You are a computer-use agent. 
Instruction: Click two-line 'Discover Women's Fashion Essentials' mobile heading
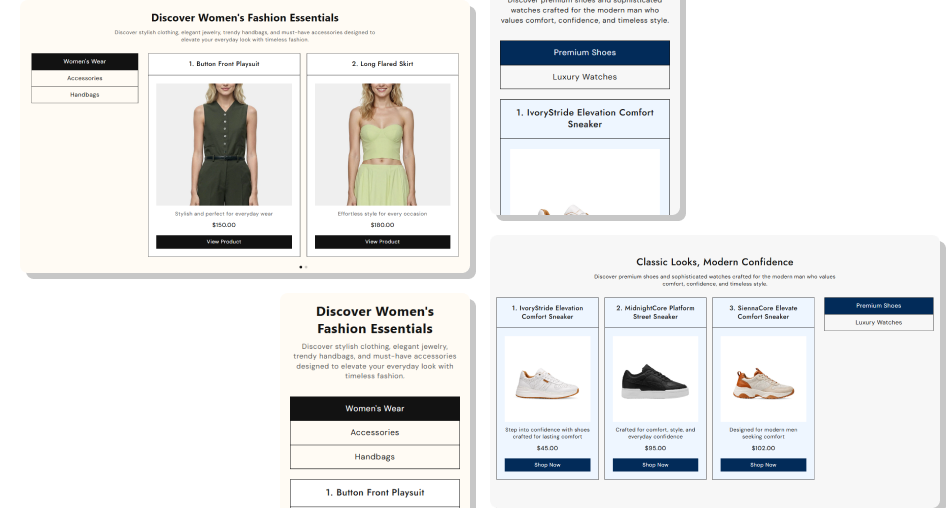374,320
